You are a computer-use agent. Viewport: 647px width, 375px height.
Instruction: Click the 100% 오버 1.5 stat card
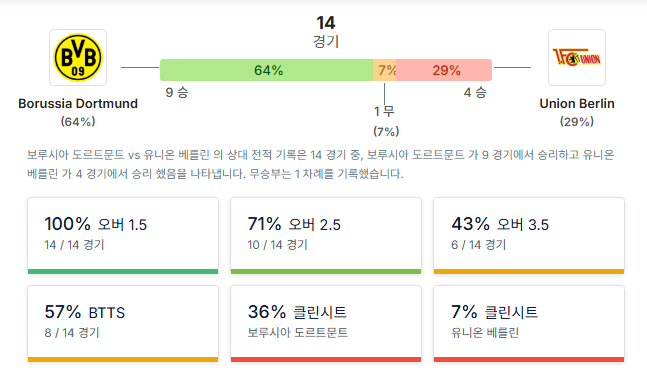click(123, 235)
